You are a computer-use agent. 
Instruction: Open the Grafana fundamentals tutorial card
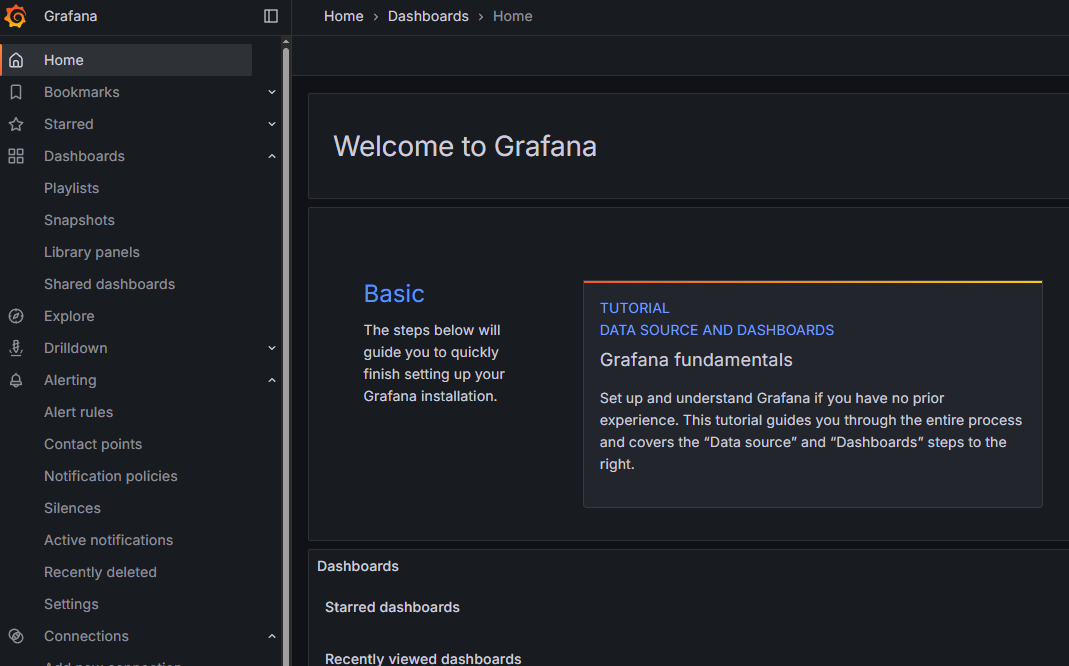pyautogui.click(x=813, y=394)
